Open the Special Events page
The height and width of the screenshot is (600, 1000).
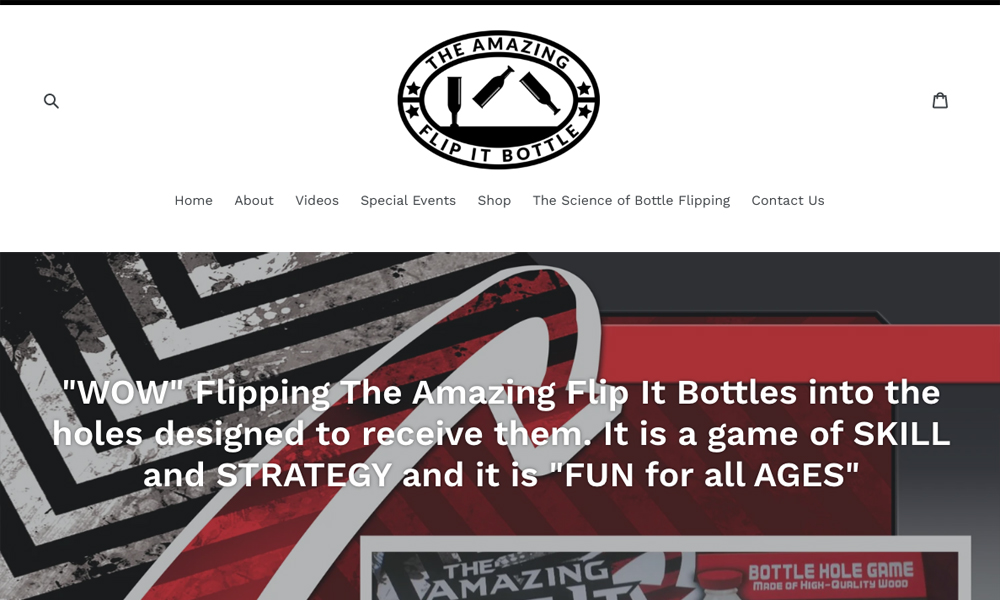click(x=408, y=200)
